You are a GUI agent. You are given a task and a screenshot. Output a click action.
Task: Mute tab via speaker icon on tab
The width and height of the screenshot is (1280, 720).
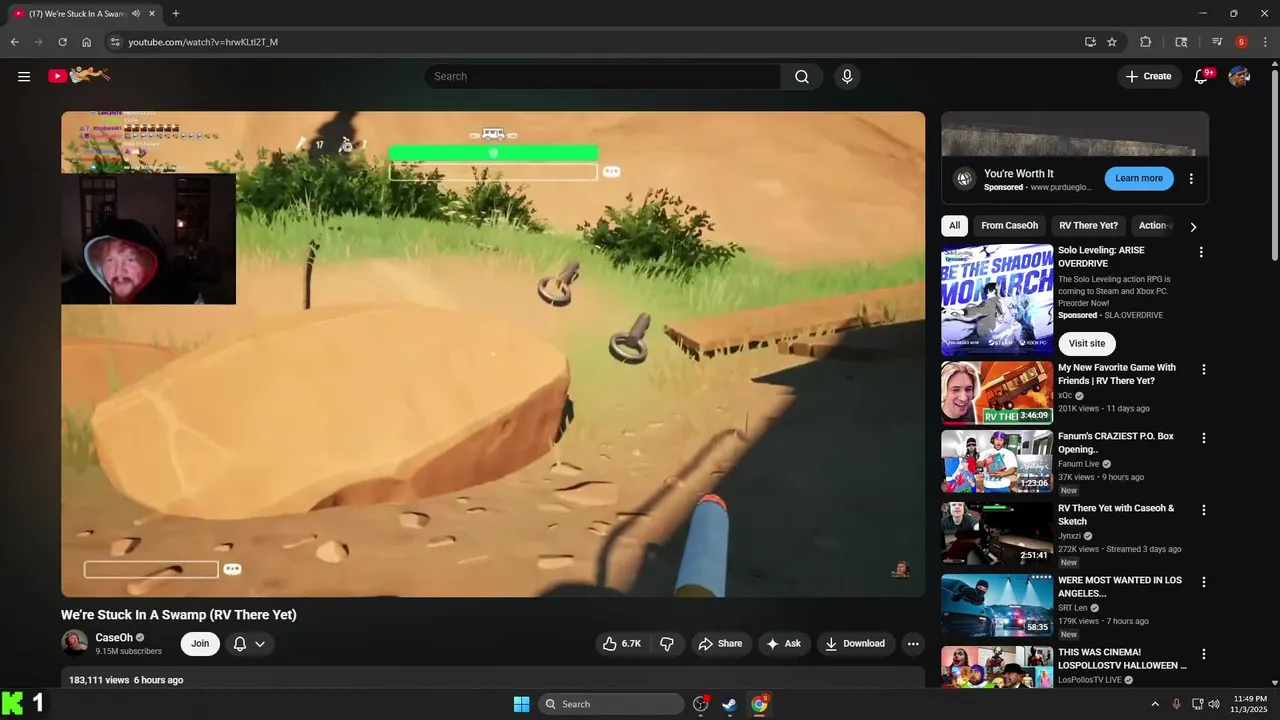pyautogui.click(x=135, y=14)
